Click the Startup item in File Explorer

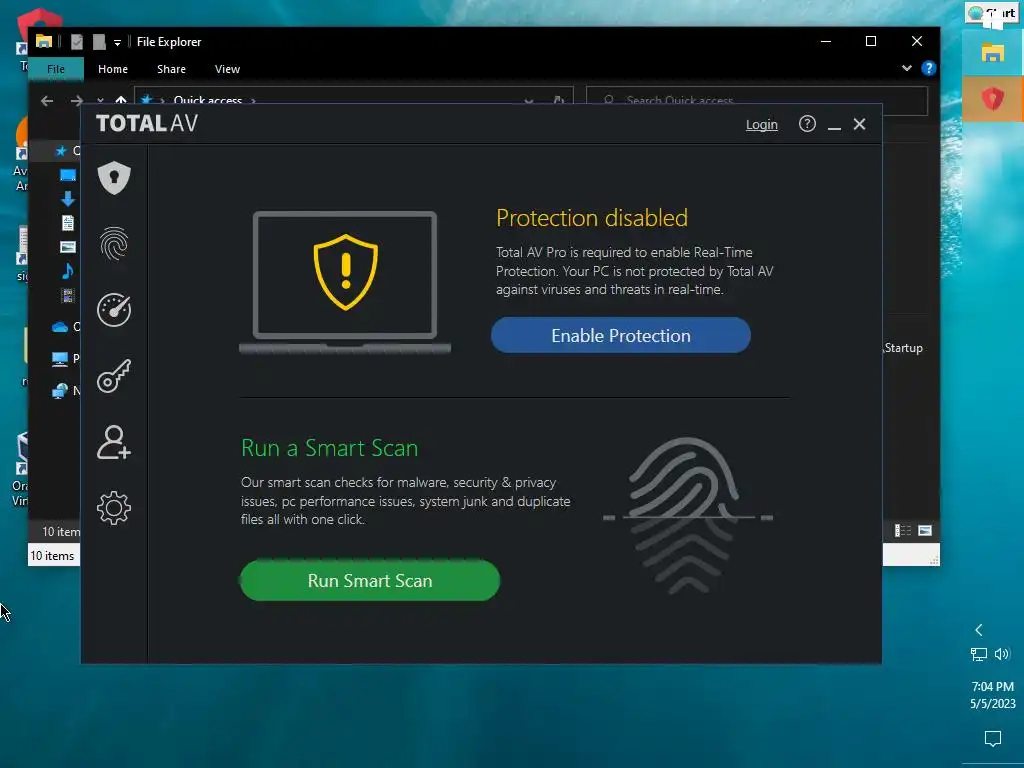pyautogui.click(x=903, y=348)
